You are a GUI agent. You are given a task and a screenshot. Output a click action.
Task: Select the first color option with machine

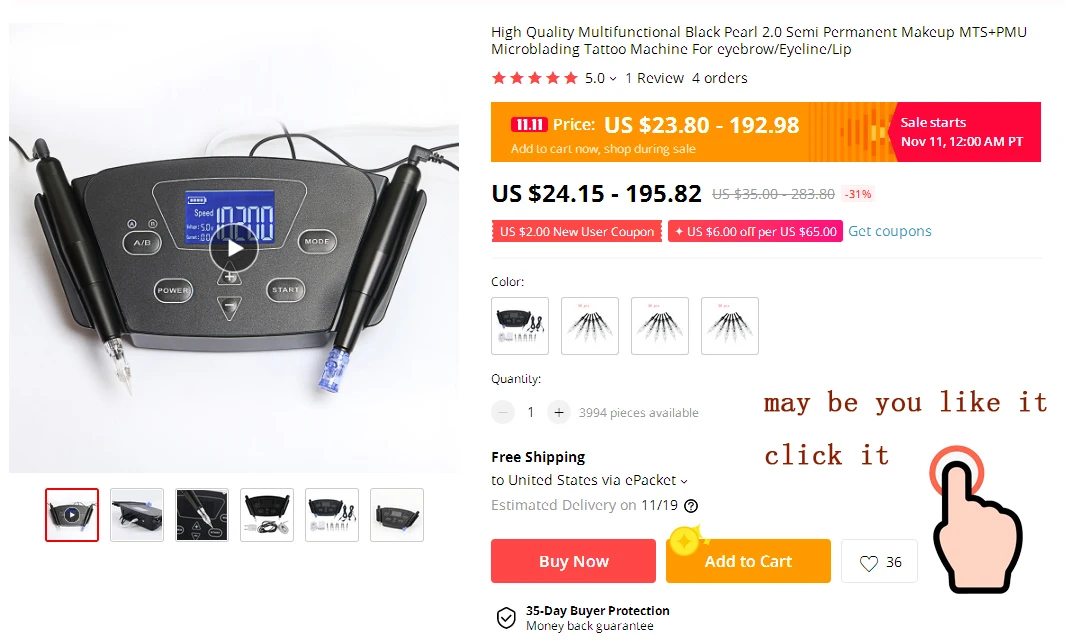pos(520,326)
